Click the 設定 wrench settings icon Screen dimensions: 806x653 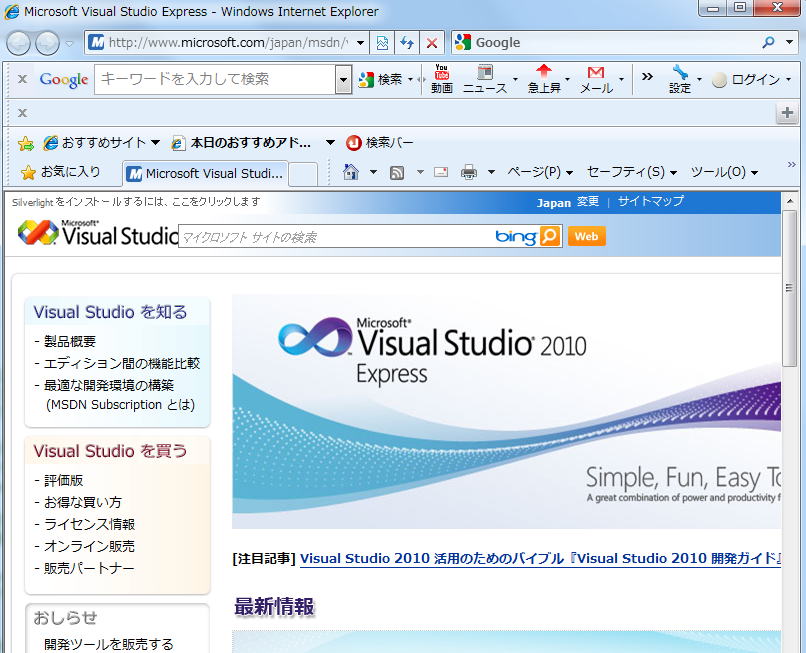point(680,78)
